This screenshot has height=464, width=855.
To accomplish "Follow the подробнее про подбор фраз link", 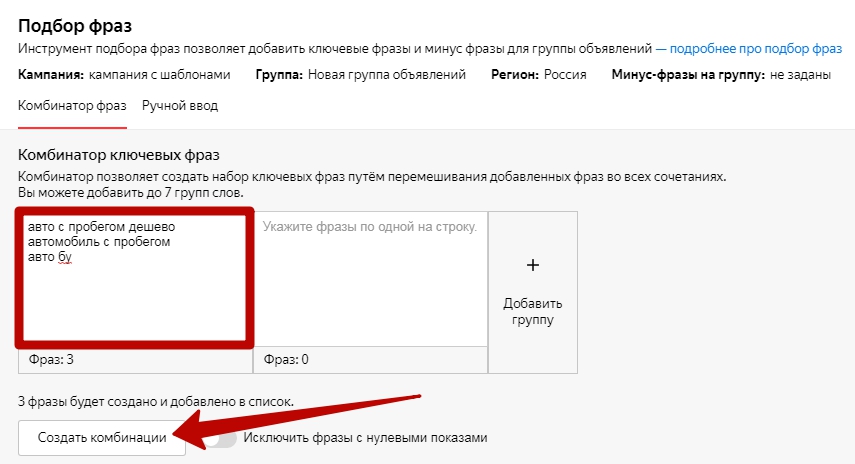I will (756, 48).
